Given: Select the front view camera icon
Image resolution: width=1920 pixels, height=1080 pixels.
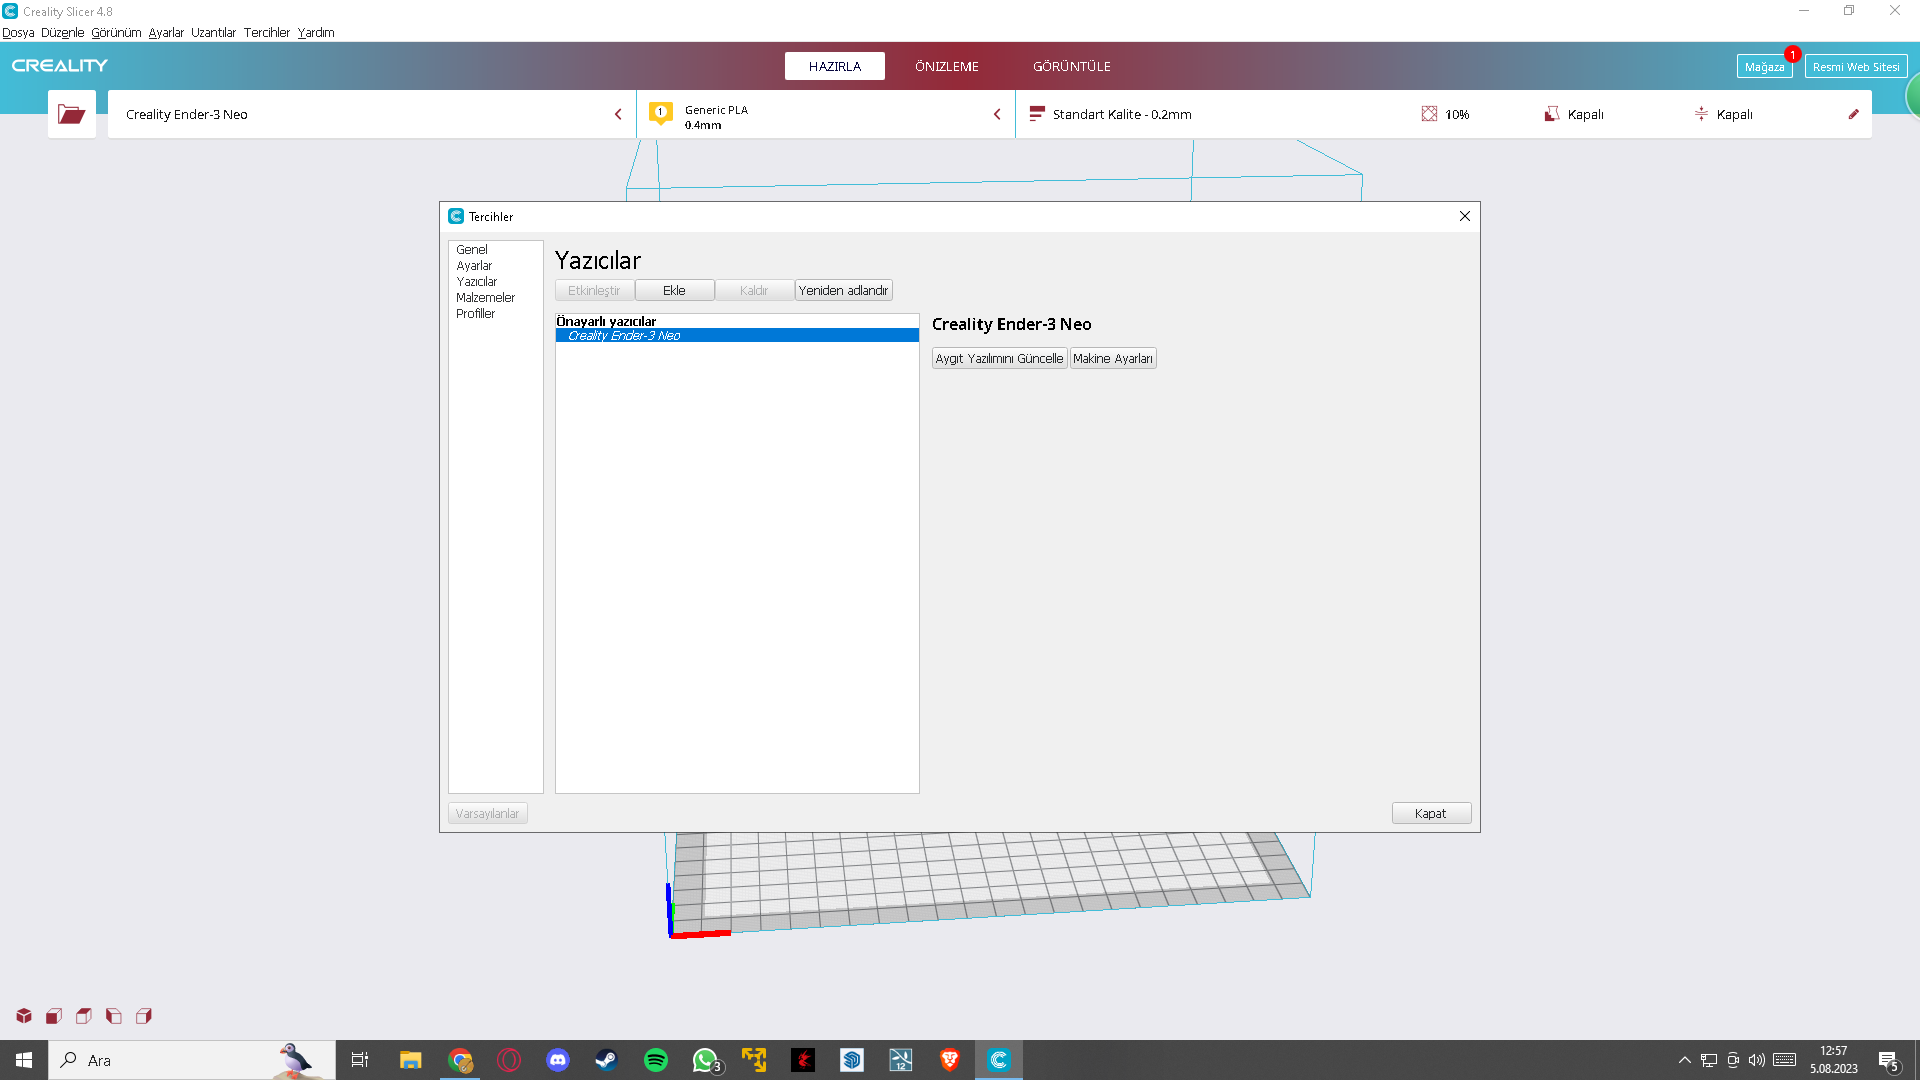Looking at the screenshot, I should (54, 1016).
